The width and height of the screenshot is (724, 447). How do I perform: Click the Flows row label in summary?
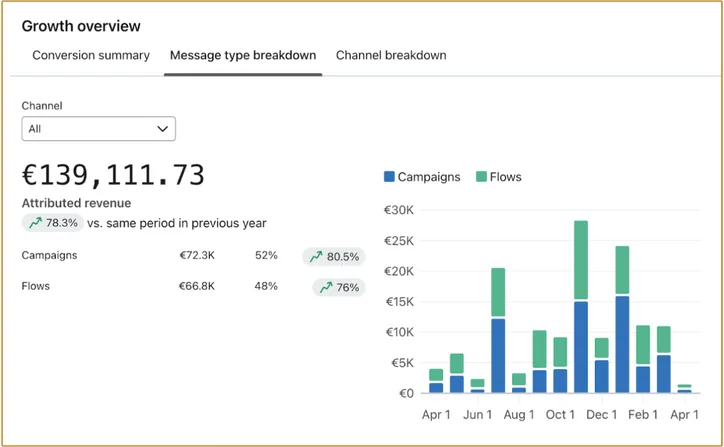pos(36,286)
